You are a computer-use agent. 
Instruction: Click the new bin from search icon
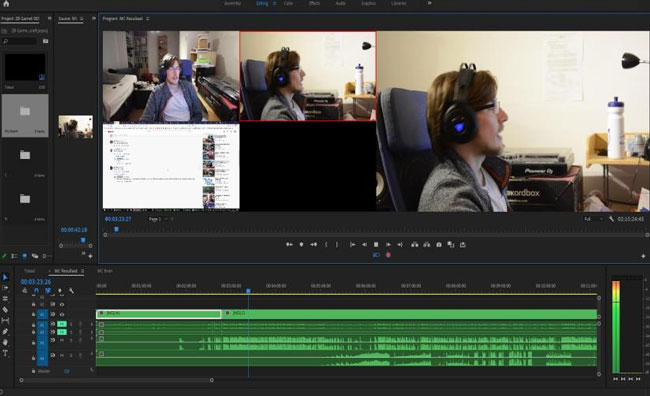(x=45, y=41)
